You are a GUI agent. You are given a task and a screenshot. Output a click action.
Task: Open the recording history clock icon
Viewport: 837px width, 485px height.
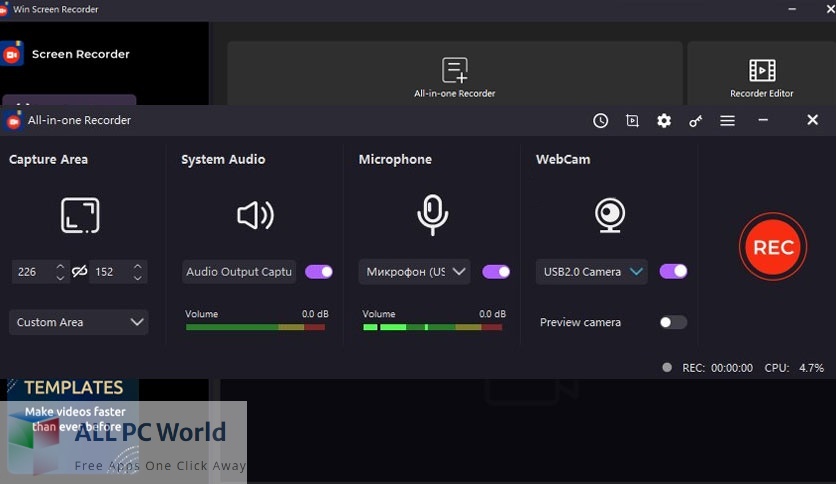point(600,120)
